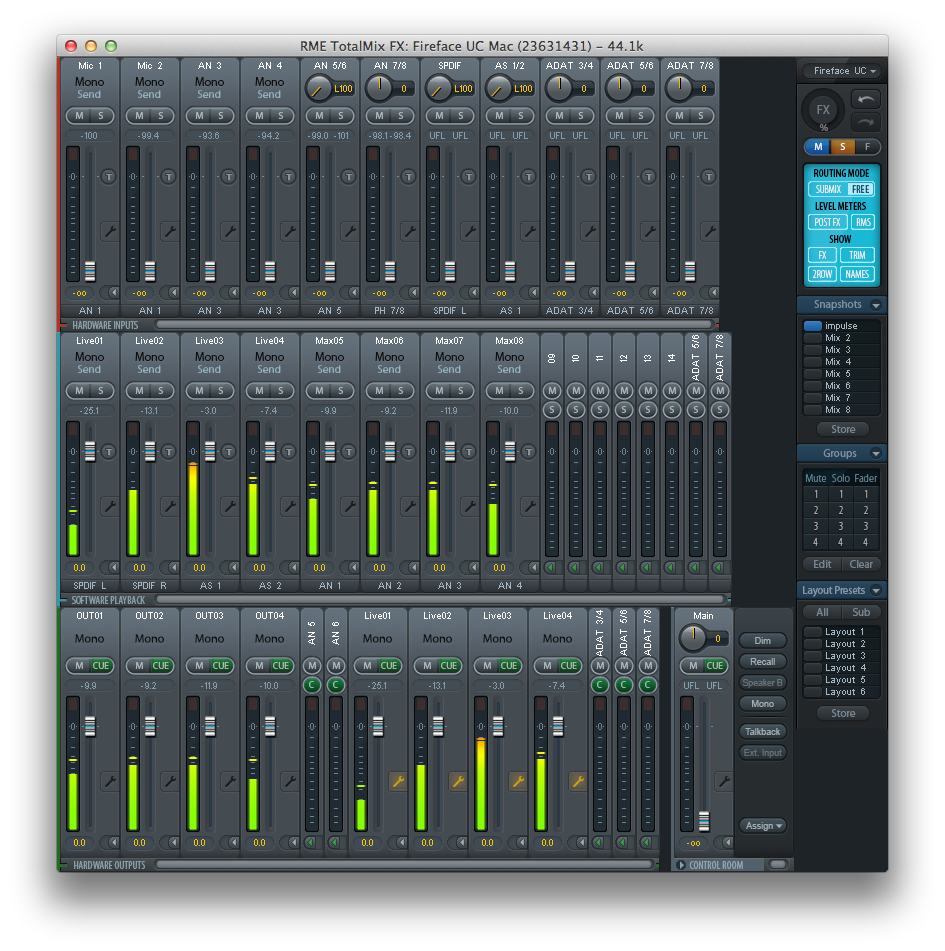Screen dimensions: 945x951
Task: Switch to SUBMIX routing mode
Action: [828, 189]
